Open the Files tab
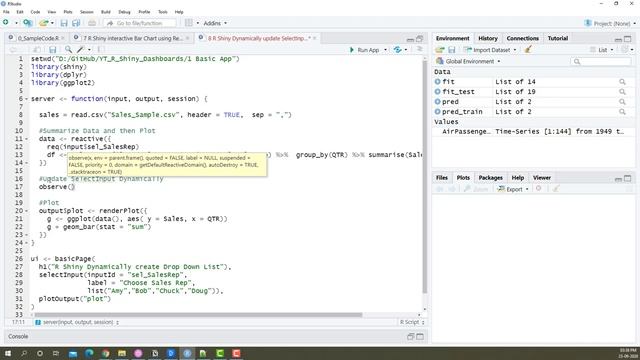The width and height of the screenshot is (640, 360). 442,178
